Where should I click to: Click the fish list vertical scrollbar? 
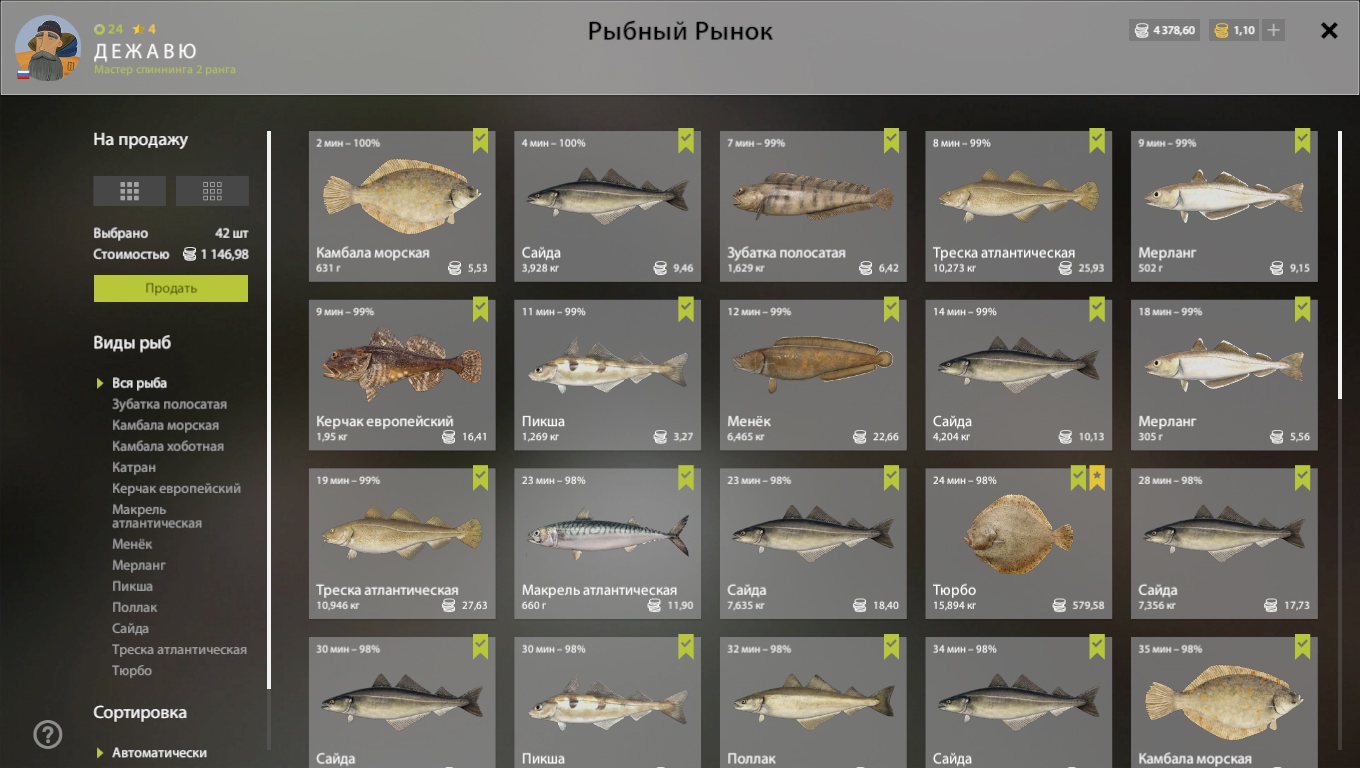1341,267
